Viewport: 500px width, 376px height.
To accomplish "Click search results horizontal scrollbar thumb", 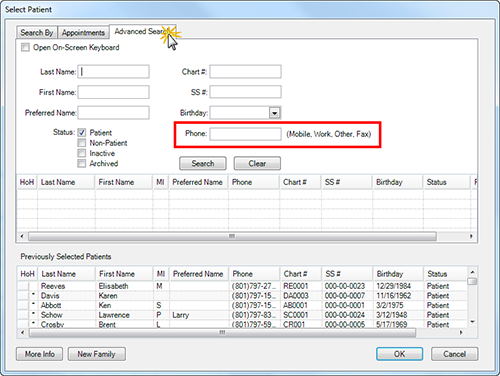I will tap(232, 236).
